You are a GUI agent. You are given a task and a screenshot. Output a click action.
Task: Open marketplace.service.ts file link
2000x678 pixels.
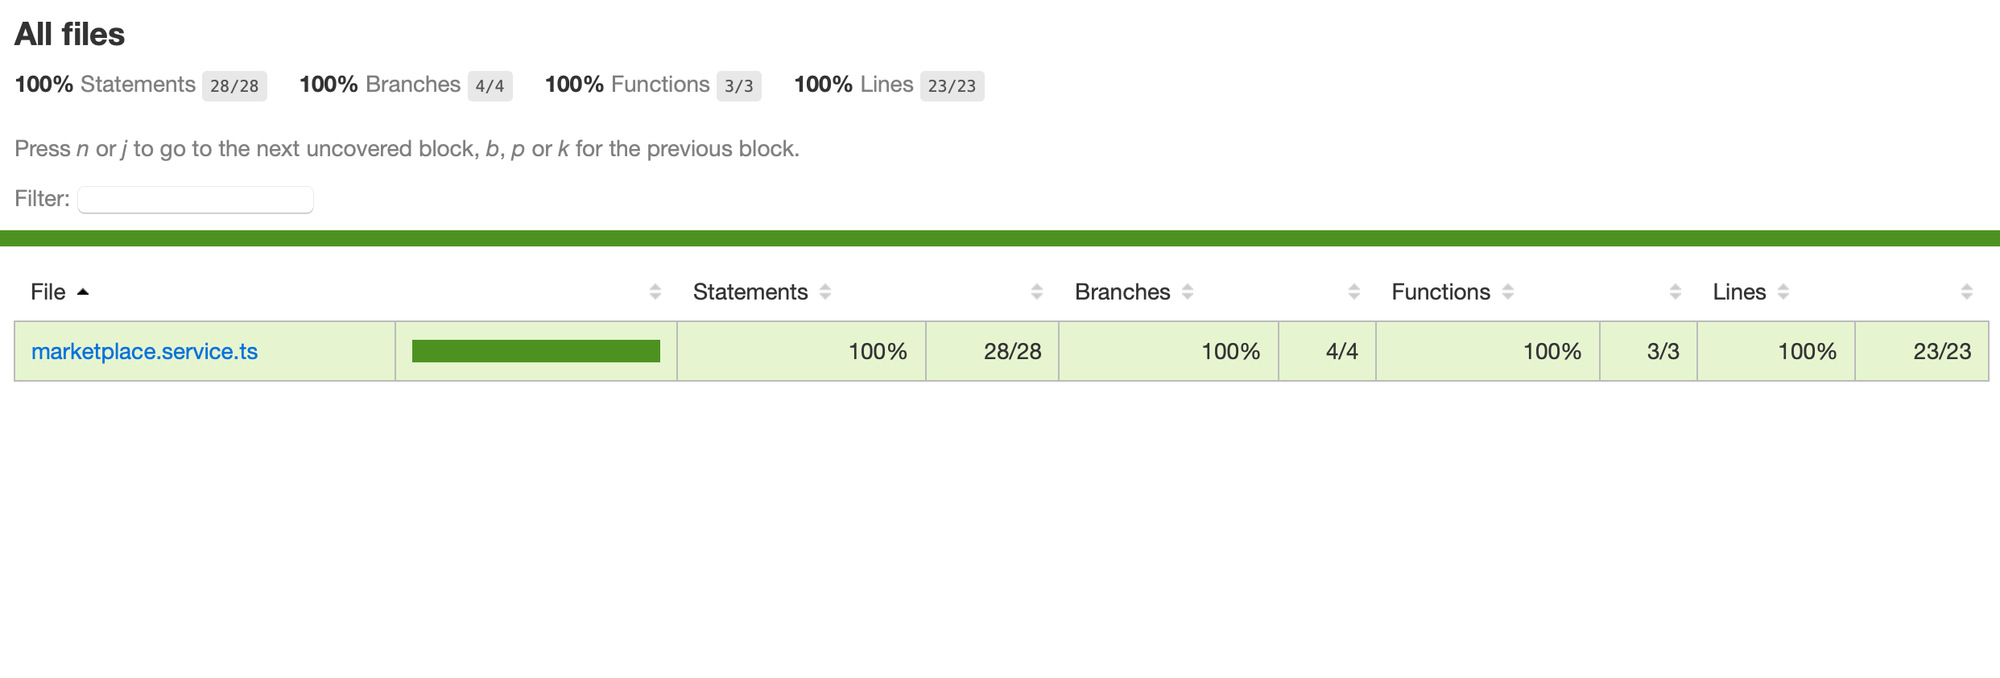[144, 352]
